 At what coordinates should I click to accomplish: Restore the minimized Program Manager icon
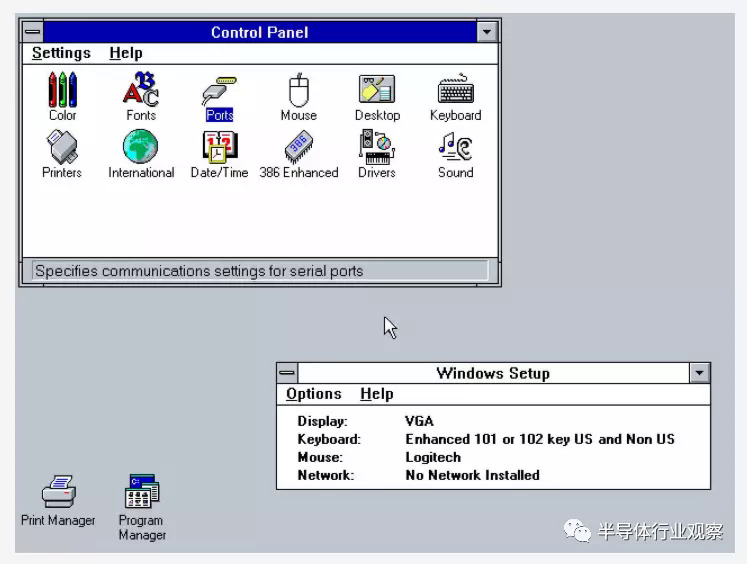142,493
